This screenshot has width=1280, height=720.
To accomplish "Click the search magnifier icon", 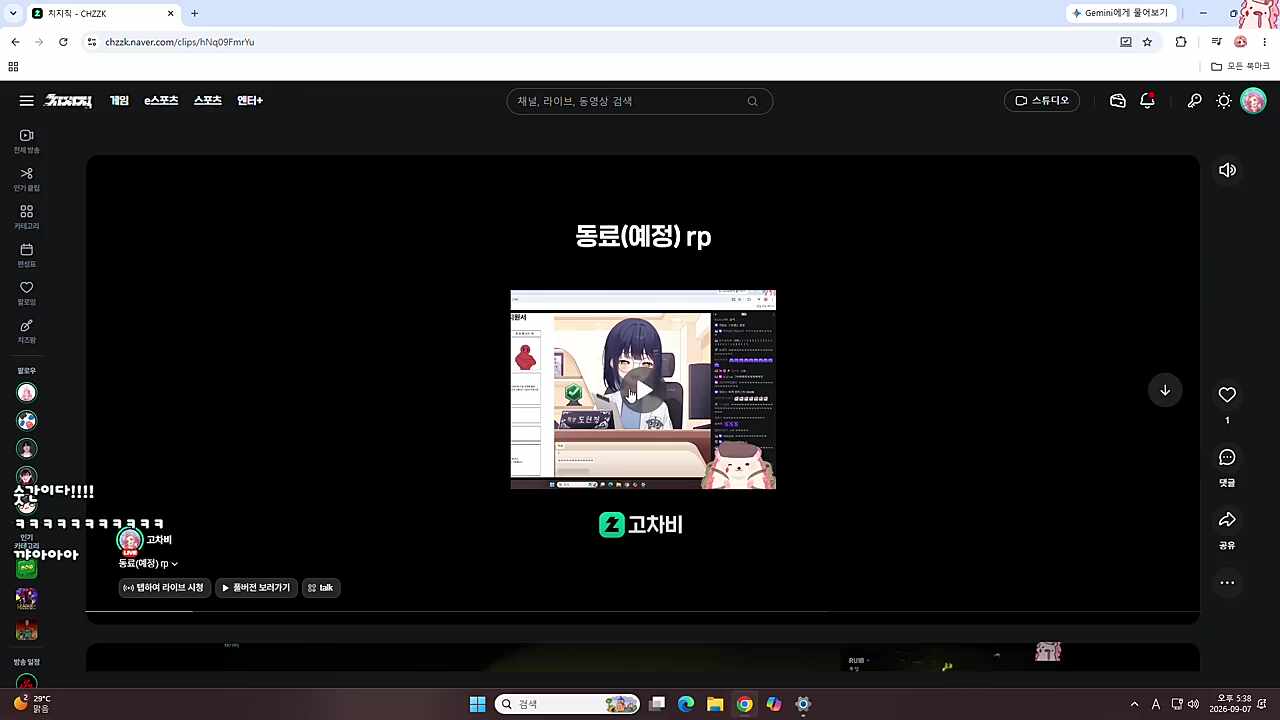I will 752,101.
